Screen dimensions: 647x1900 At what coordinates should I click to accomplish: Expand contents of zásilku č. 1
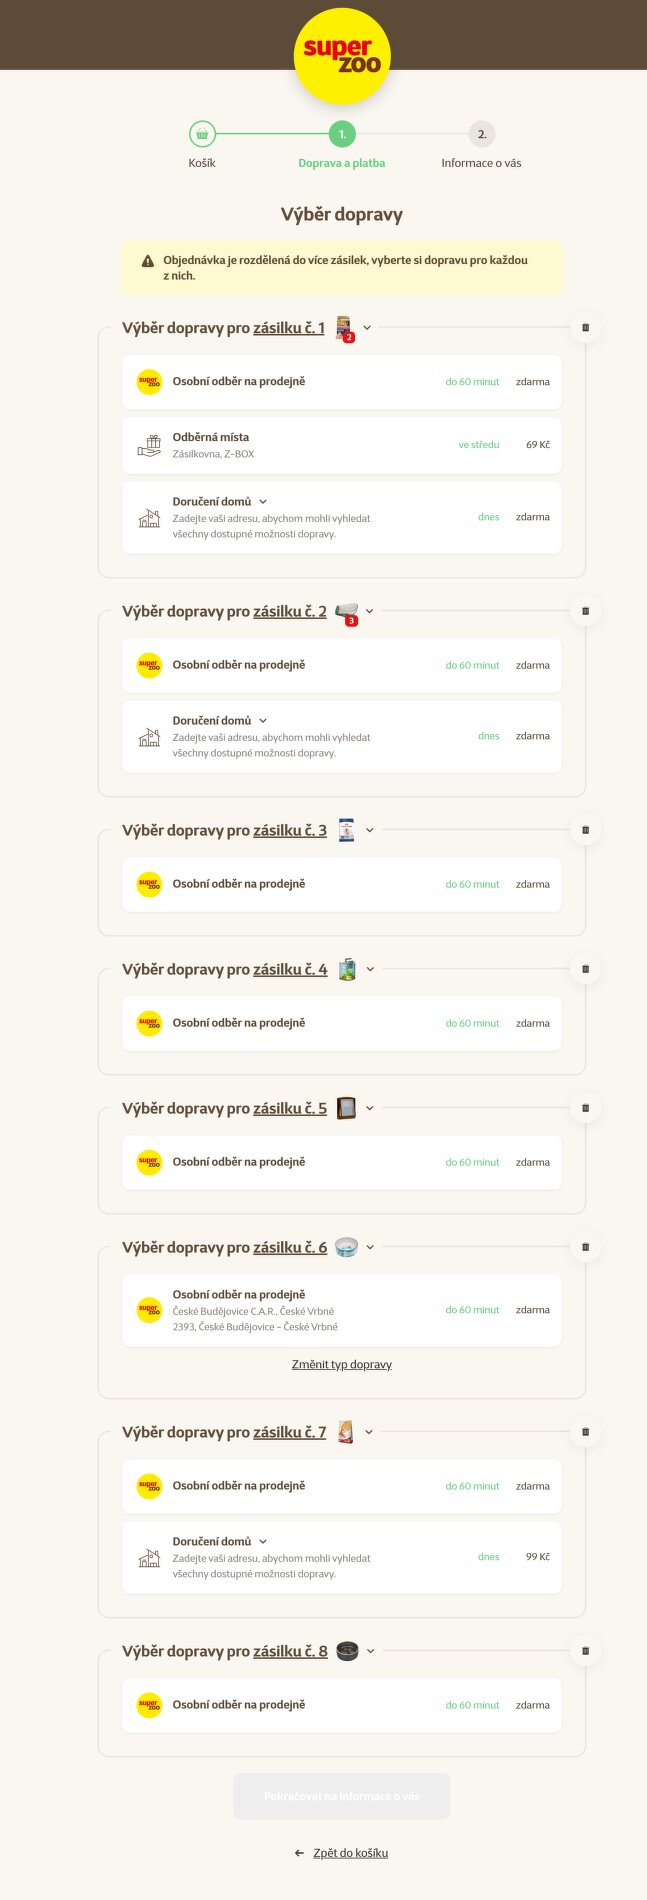coord(367,328)
